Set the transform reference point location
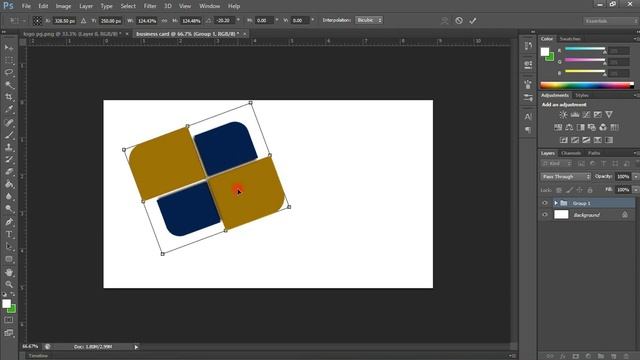Image resolution: width=640 pixels, height=360 pixels. point(37,20)
